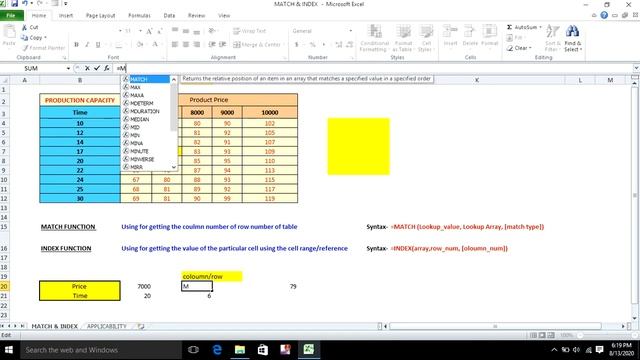
Task: Toggle Underline formatting
Action: 98,44
